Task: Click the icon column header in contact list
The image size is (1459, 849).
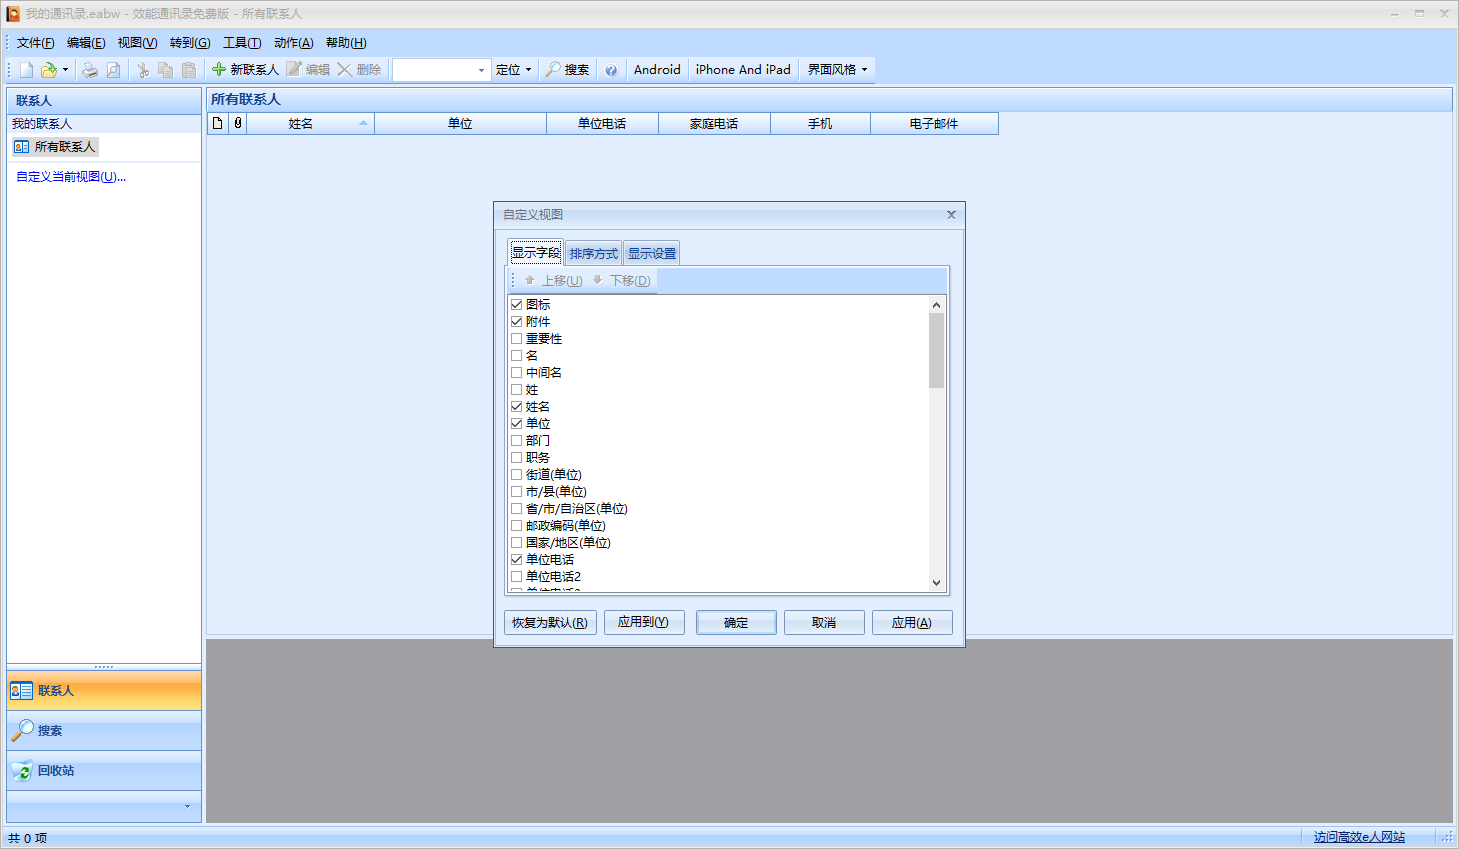Action: tap(218, 124)
